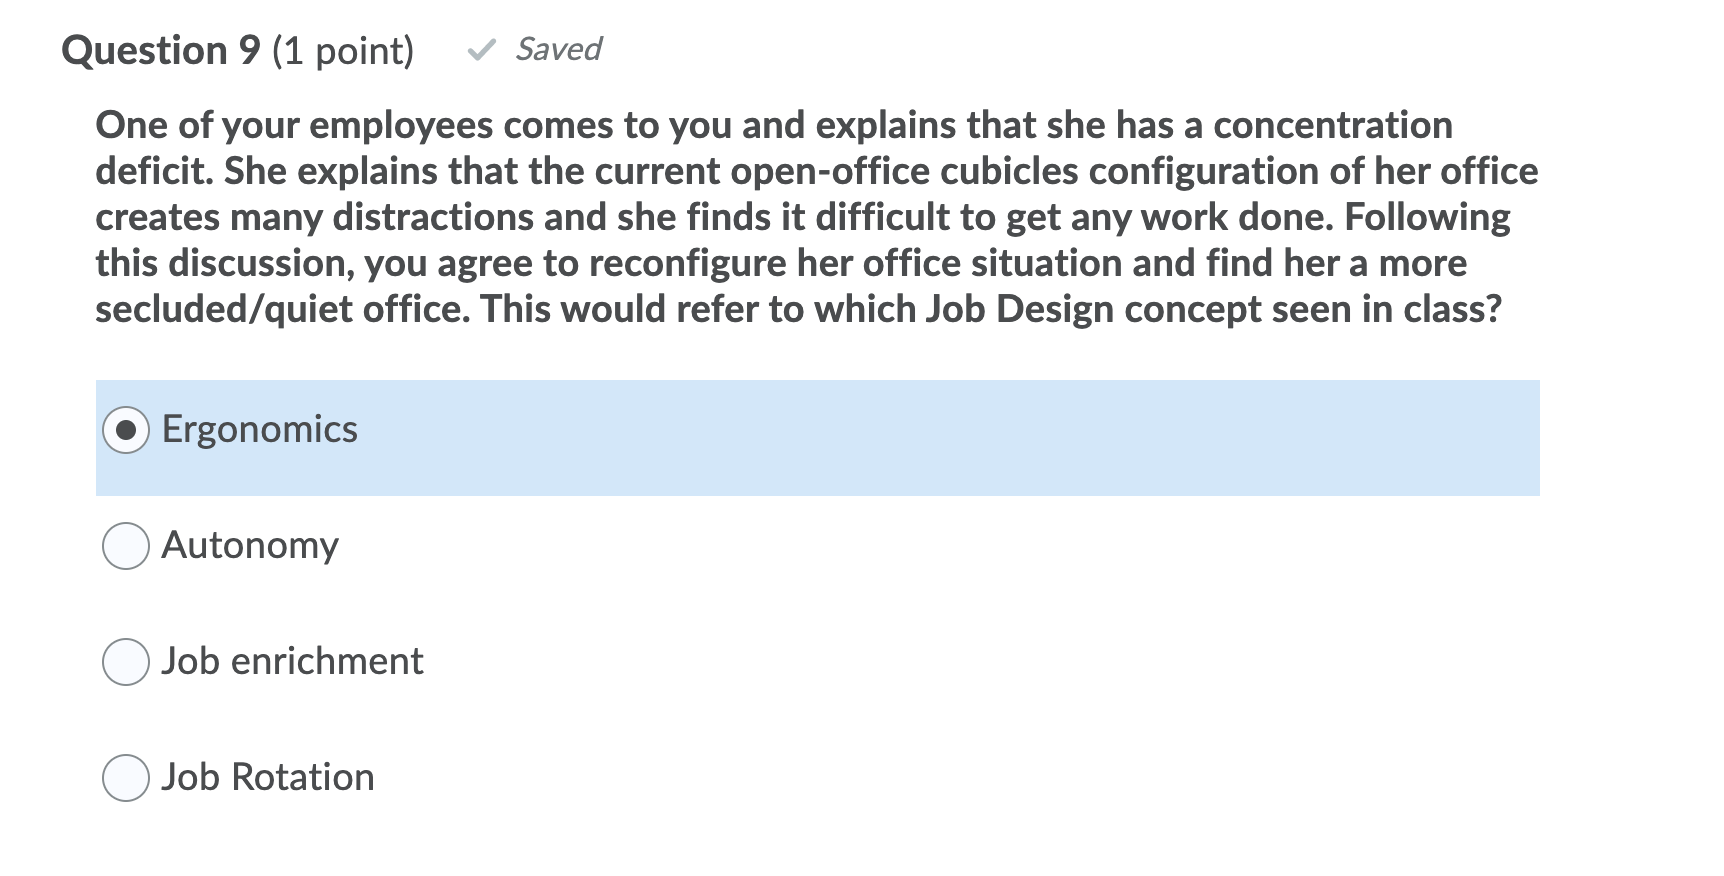Click the checkmark next to Saved
The height and width of the screenshot is (876, 1724).
484,48
